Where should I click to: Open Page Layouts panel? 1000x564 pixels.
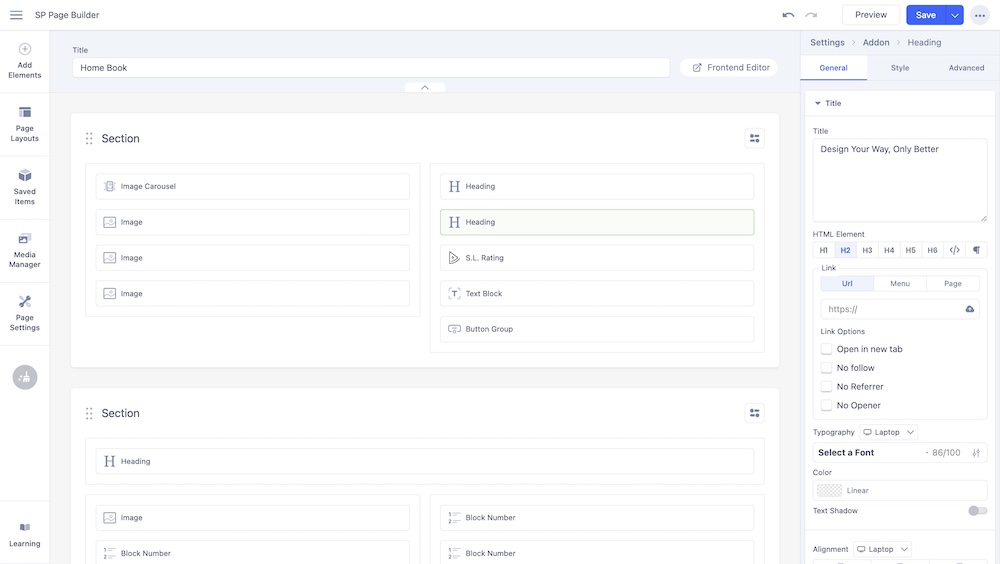[25, 124]
